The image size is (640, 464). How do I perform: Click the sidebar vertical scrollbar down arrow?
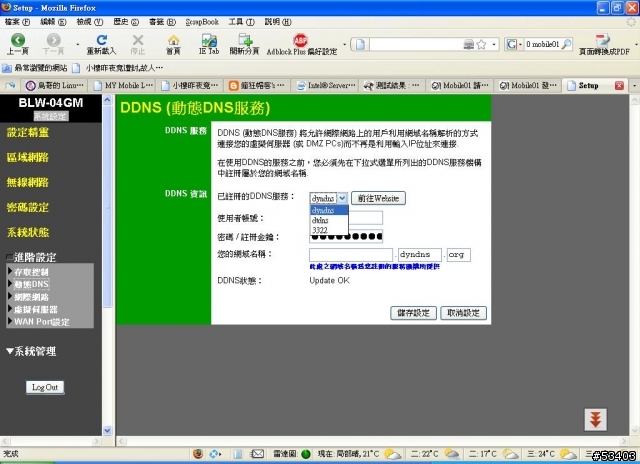[x=107, y=430]
